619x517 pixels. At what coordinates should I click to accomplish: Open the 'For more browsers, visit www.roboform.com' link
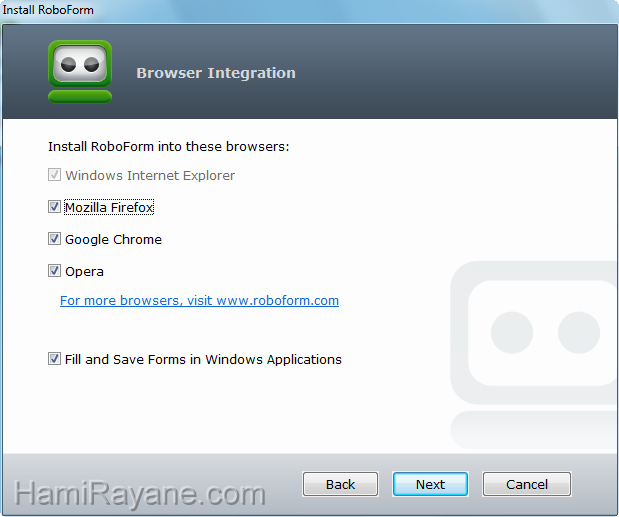(199, 300)
